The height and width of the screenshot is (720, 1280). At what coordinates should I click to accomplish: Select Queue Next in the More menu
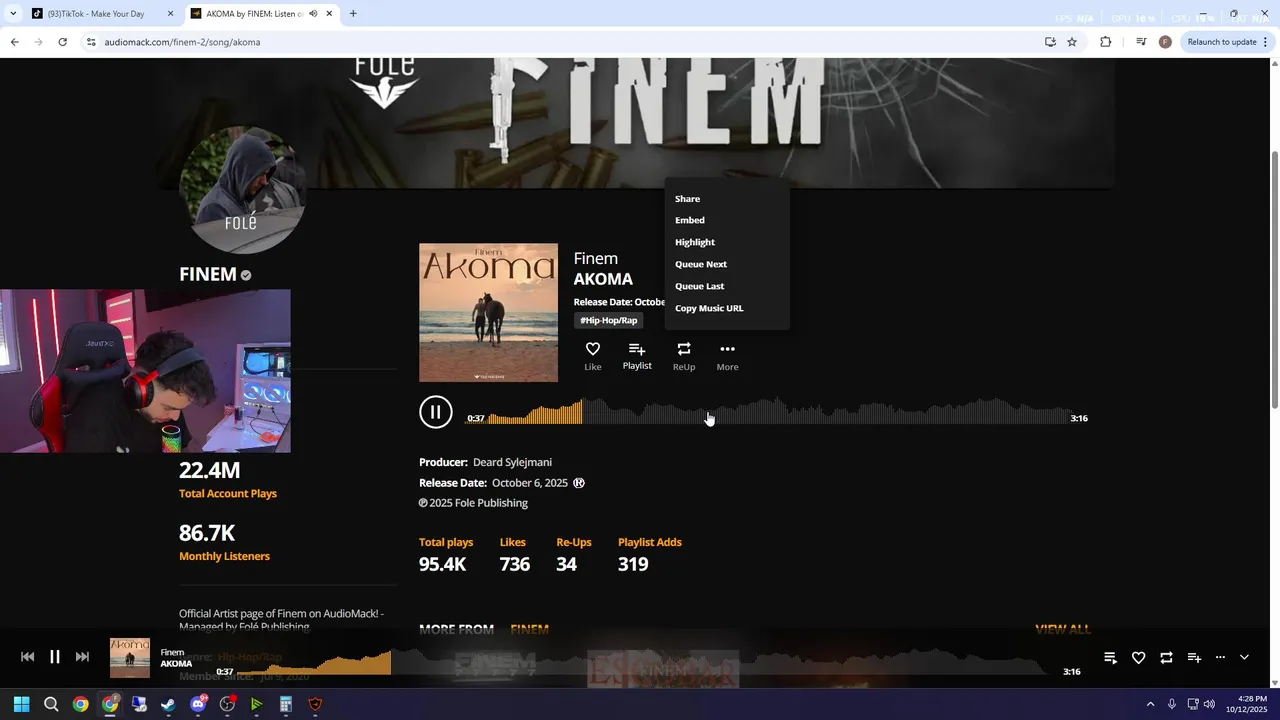pyautogui.click(x=701, y=264)
